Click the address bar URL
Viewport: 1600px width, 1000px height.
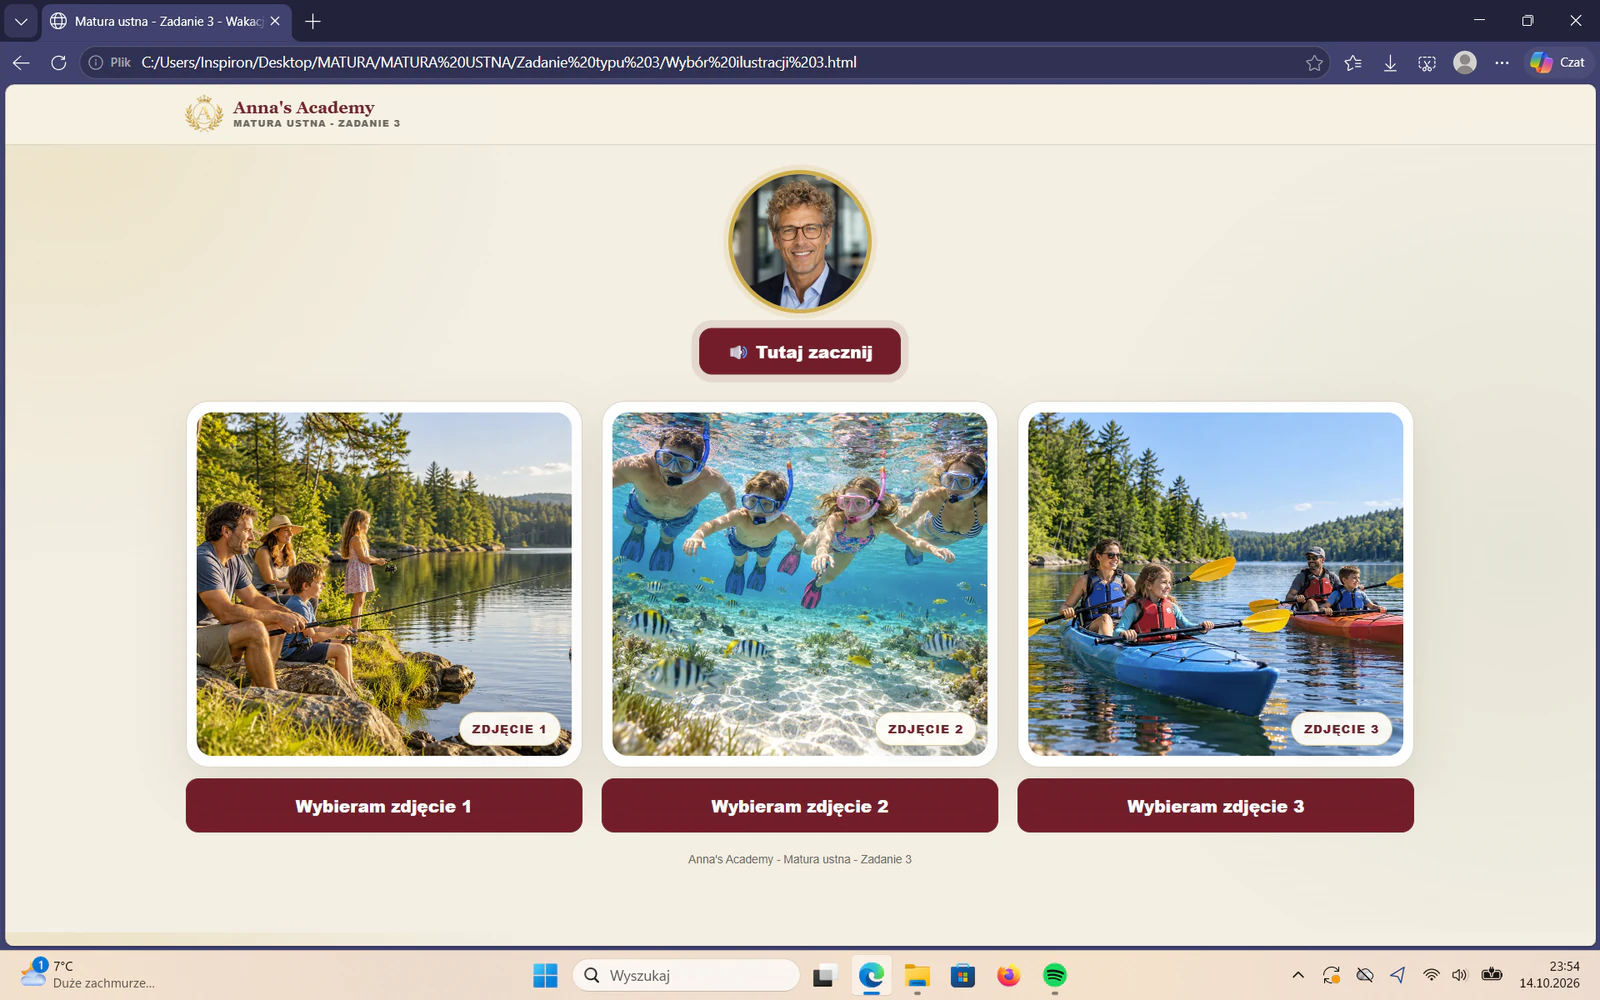[x=499, y=62]
